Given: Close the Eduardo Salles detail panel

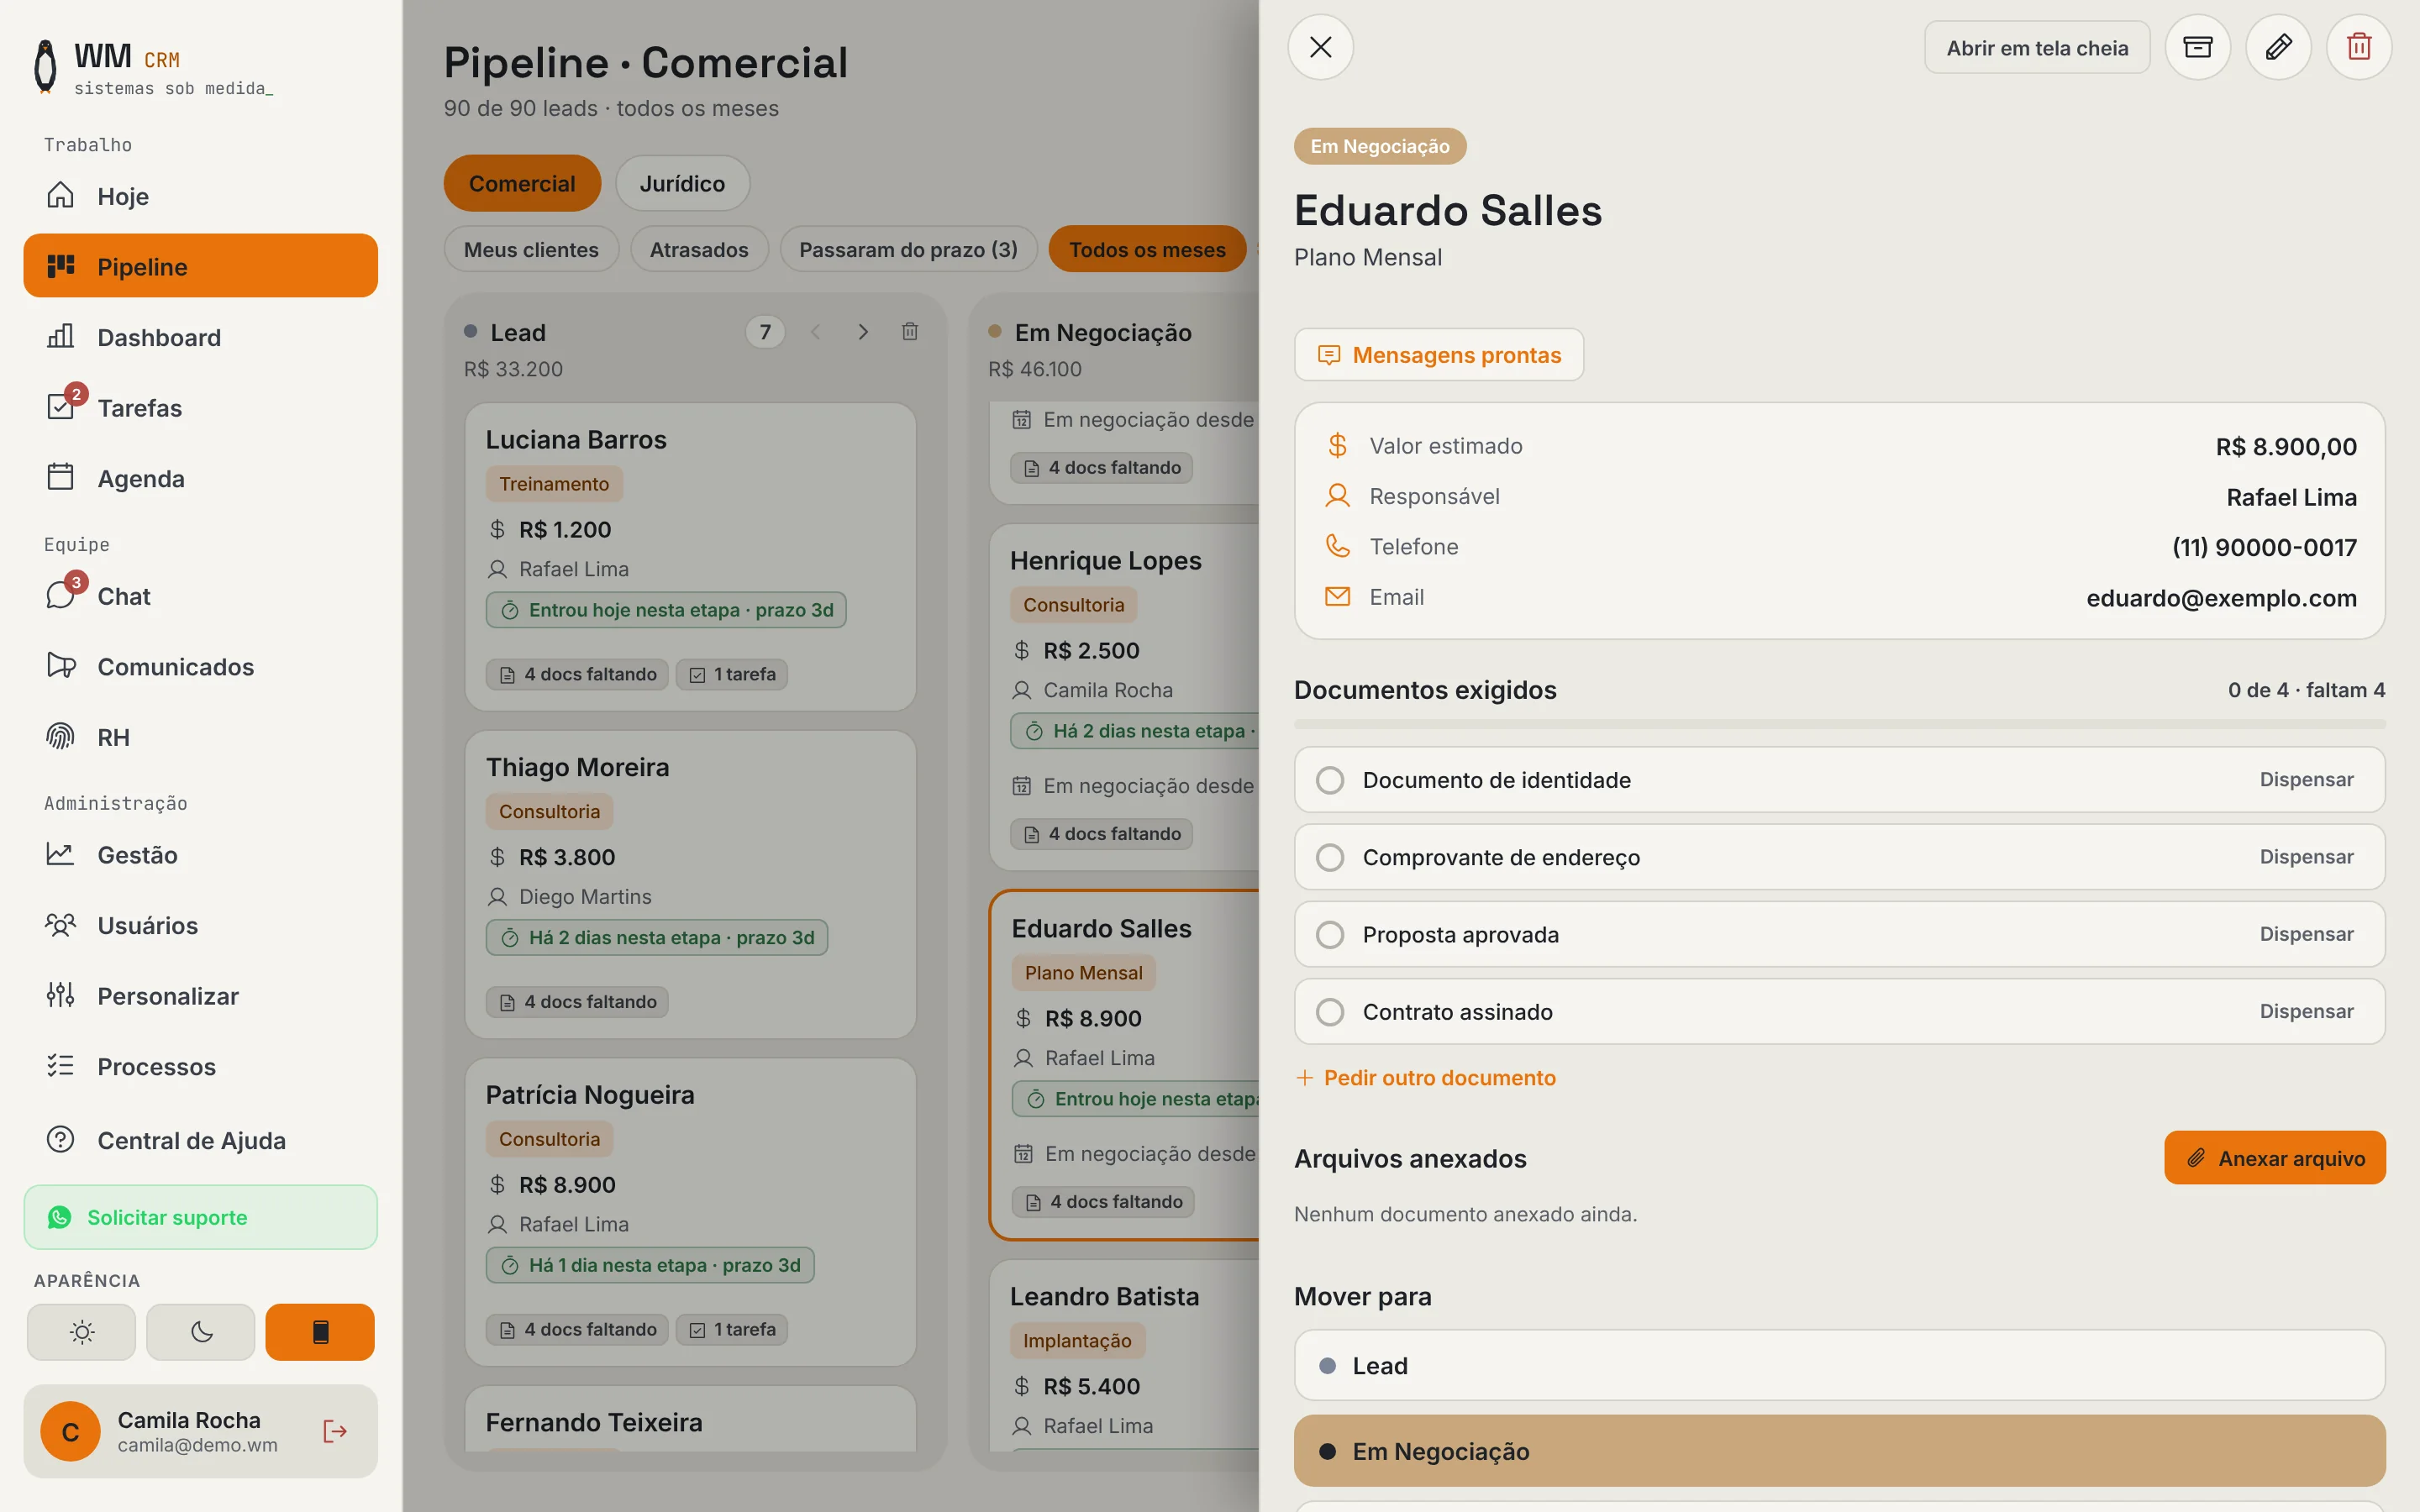Looking at the screenshot, I should (1320, 47).
